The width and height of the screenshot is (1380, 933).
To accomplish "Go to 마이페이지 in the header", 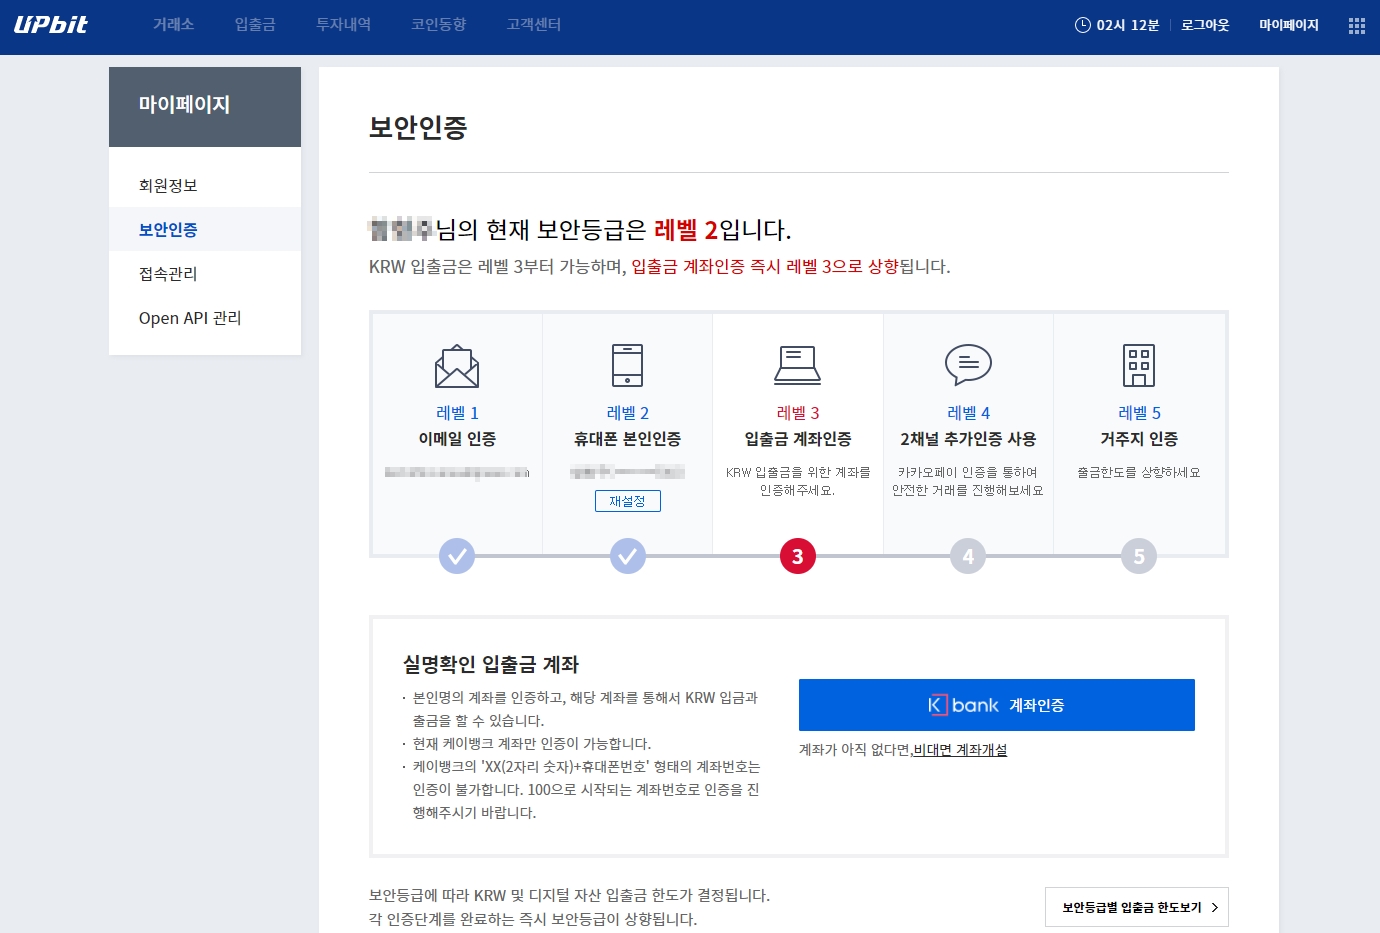I will point(1289,25).
